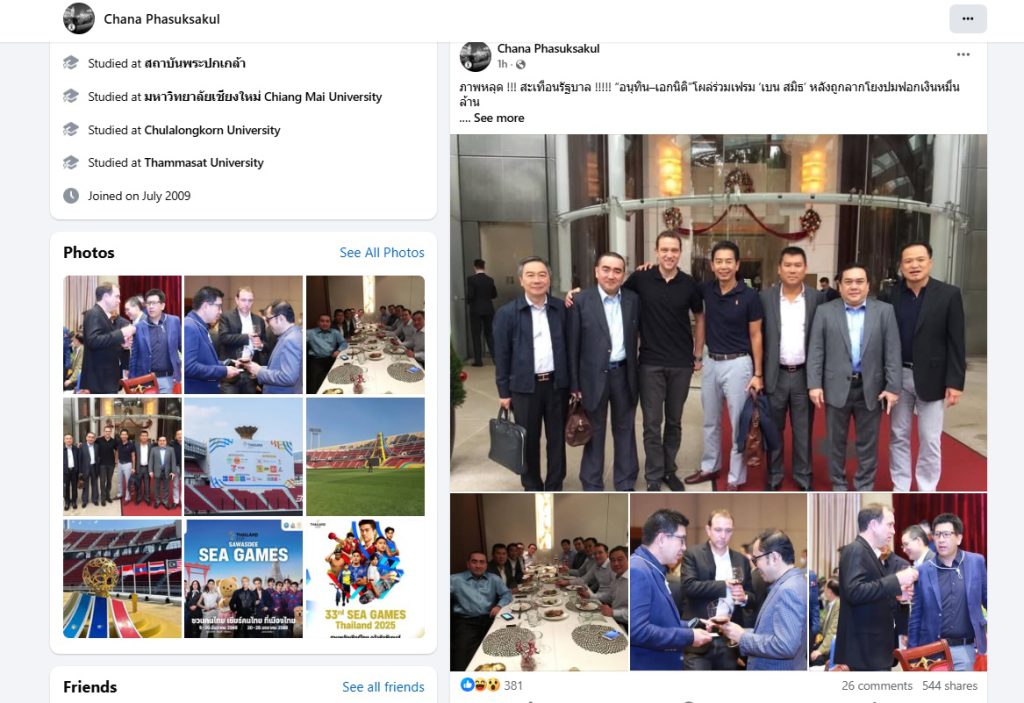Open the large group photo in the post
This screenshot has height=703, width=1024.
point(718,312)
